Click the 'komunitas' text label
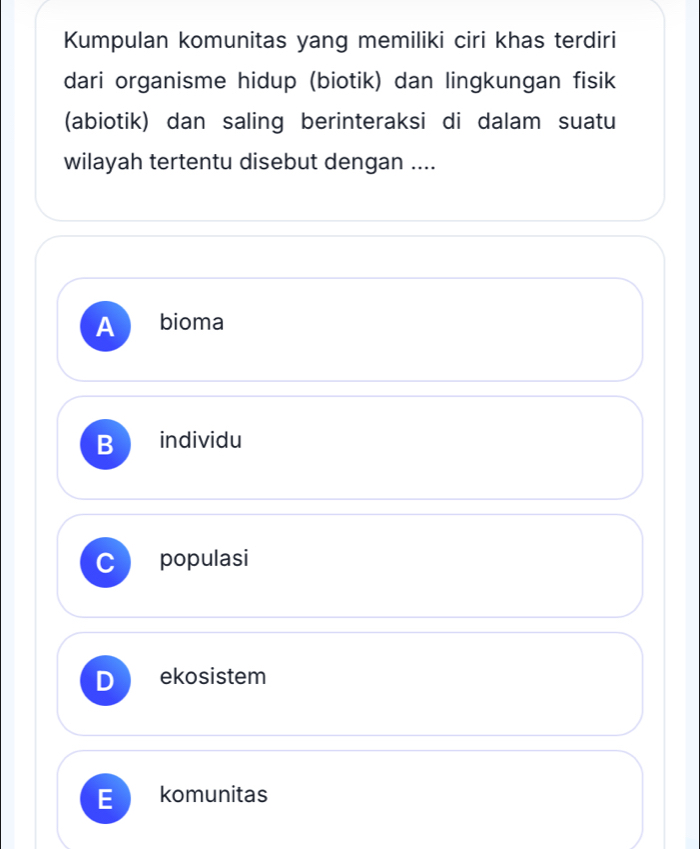Viewport: 700px width, 849px height. 214,795
